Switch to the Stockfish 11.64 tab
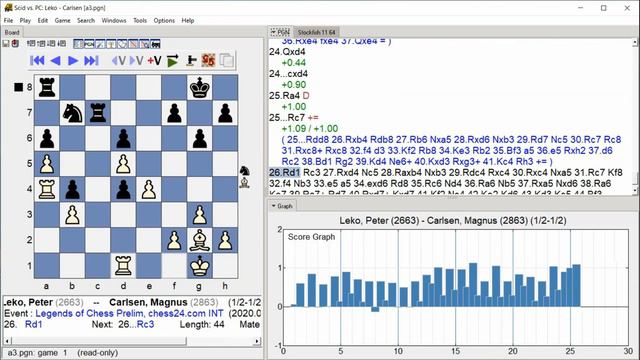 (316, 32)
